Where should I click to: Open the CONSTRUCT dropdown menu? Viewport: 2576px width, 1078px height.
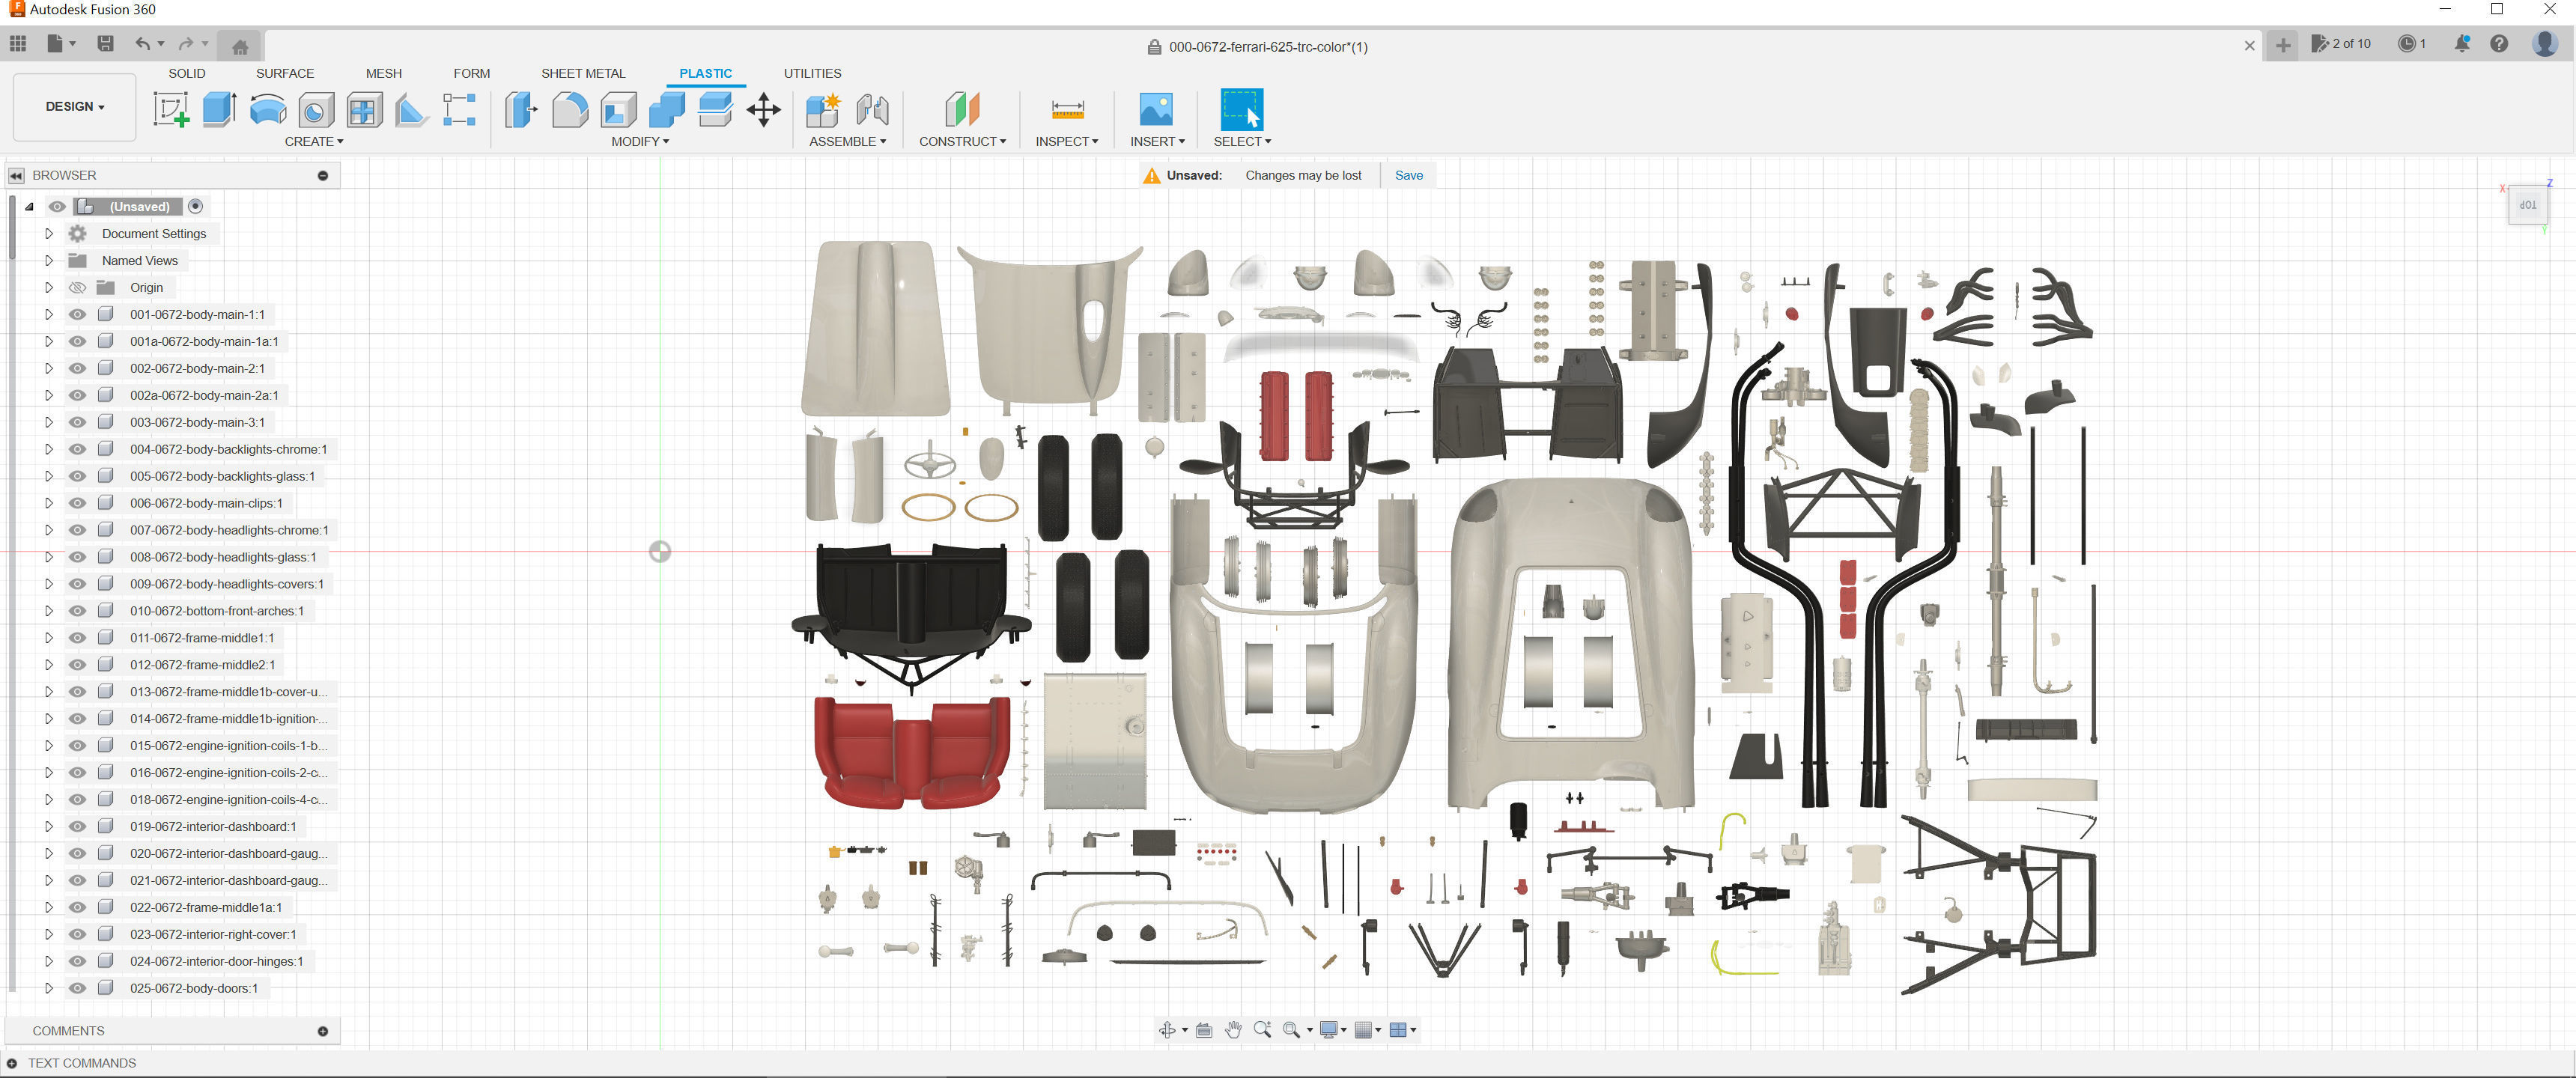click(962, 141)
